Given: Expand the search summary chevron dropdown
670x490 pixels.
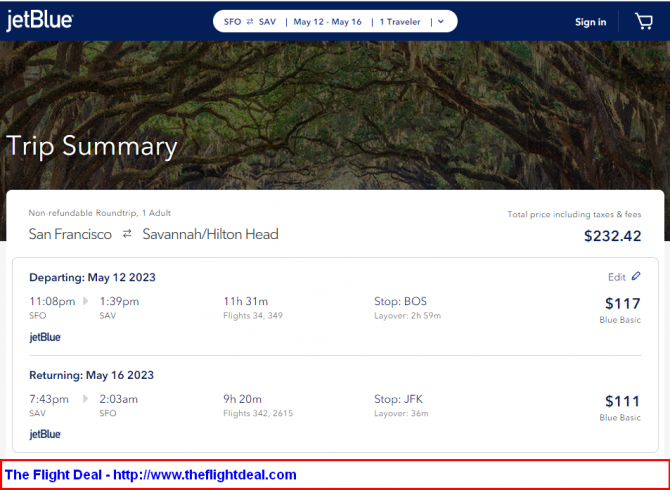Looking at the screenshot, I should [x=441, y=22].
